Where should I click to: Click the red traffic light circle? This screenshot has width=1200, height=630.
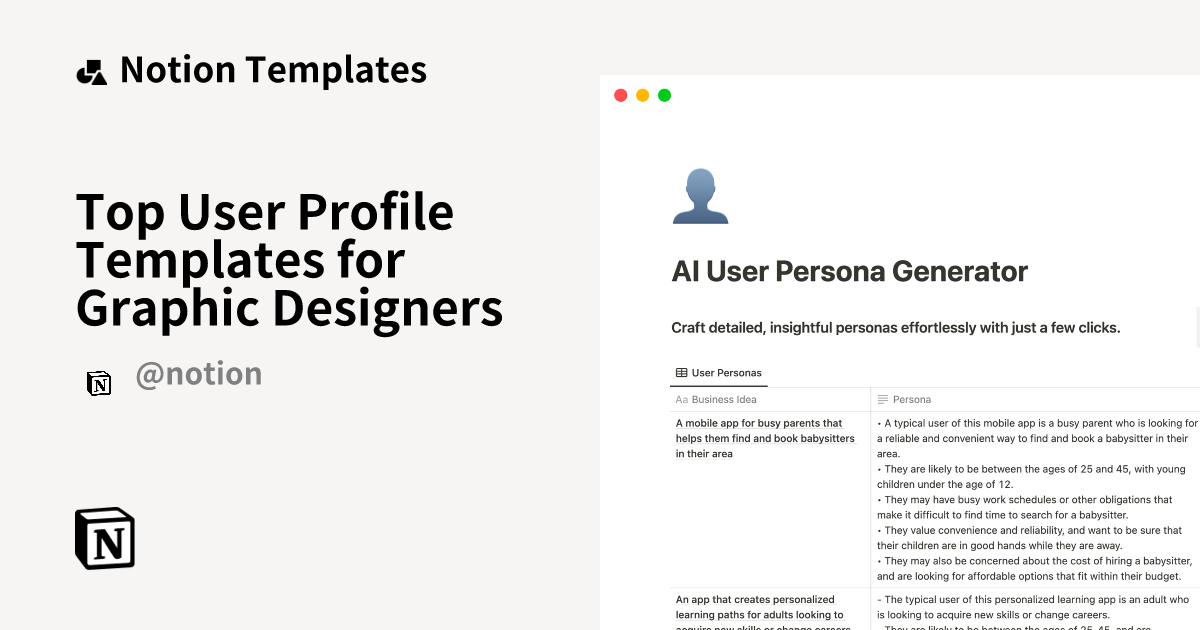(620, 95)
